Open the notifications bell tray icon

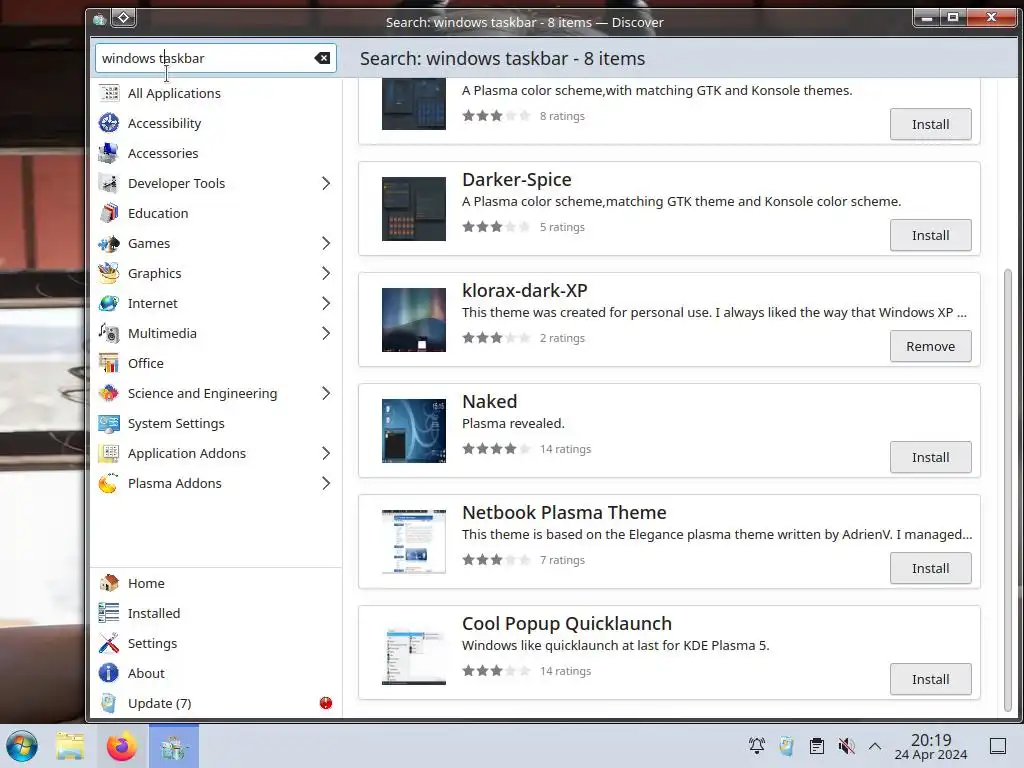(757, 746)
